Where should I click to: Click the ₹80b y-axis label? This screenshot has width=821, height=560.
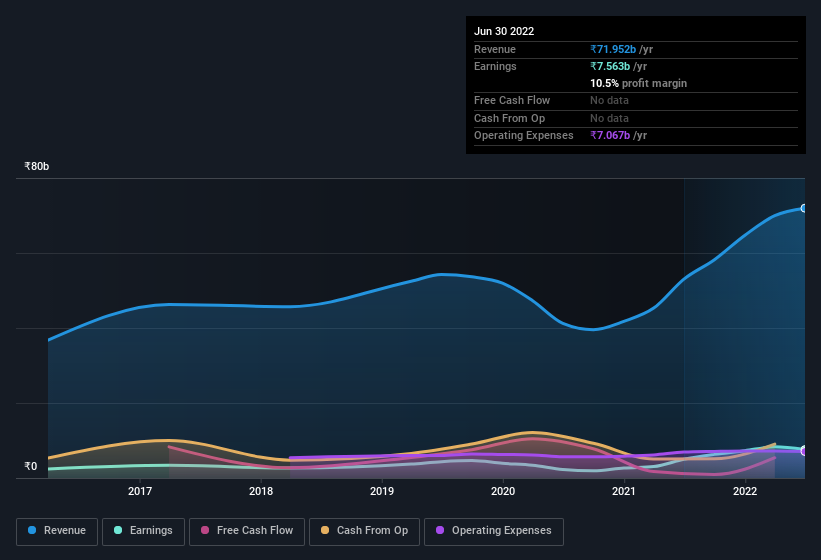[x=37, y=166]
